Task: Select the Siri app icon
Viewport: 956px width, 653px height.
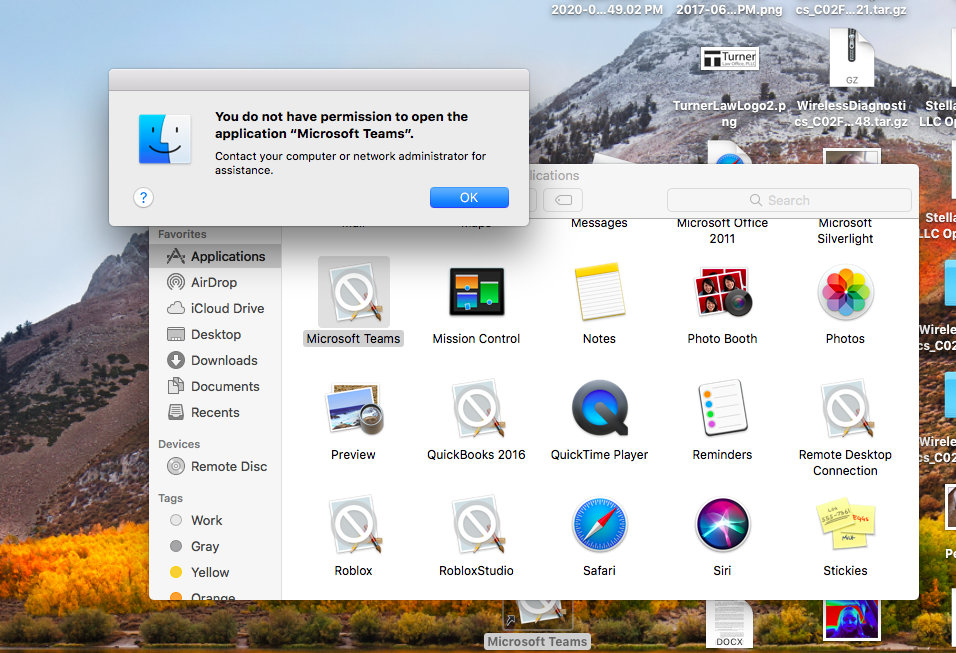Action: click(x=722, y=525)
